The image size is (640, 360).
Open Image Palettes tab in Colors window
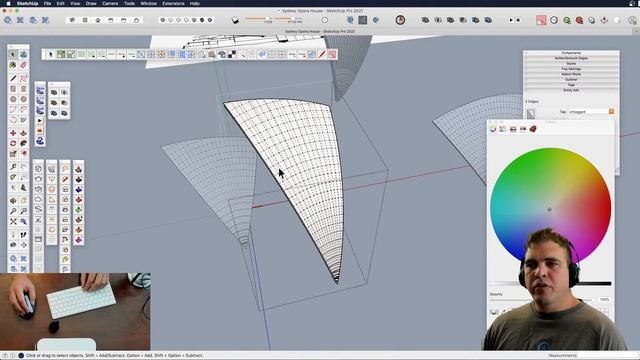523,129
